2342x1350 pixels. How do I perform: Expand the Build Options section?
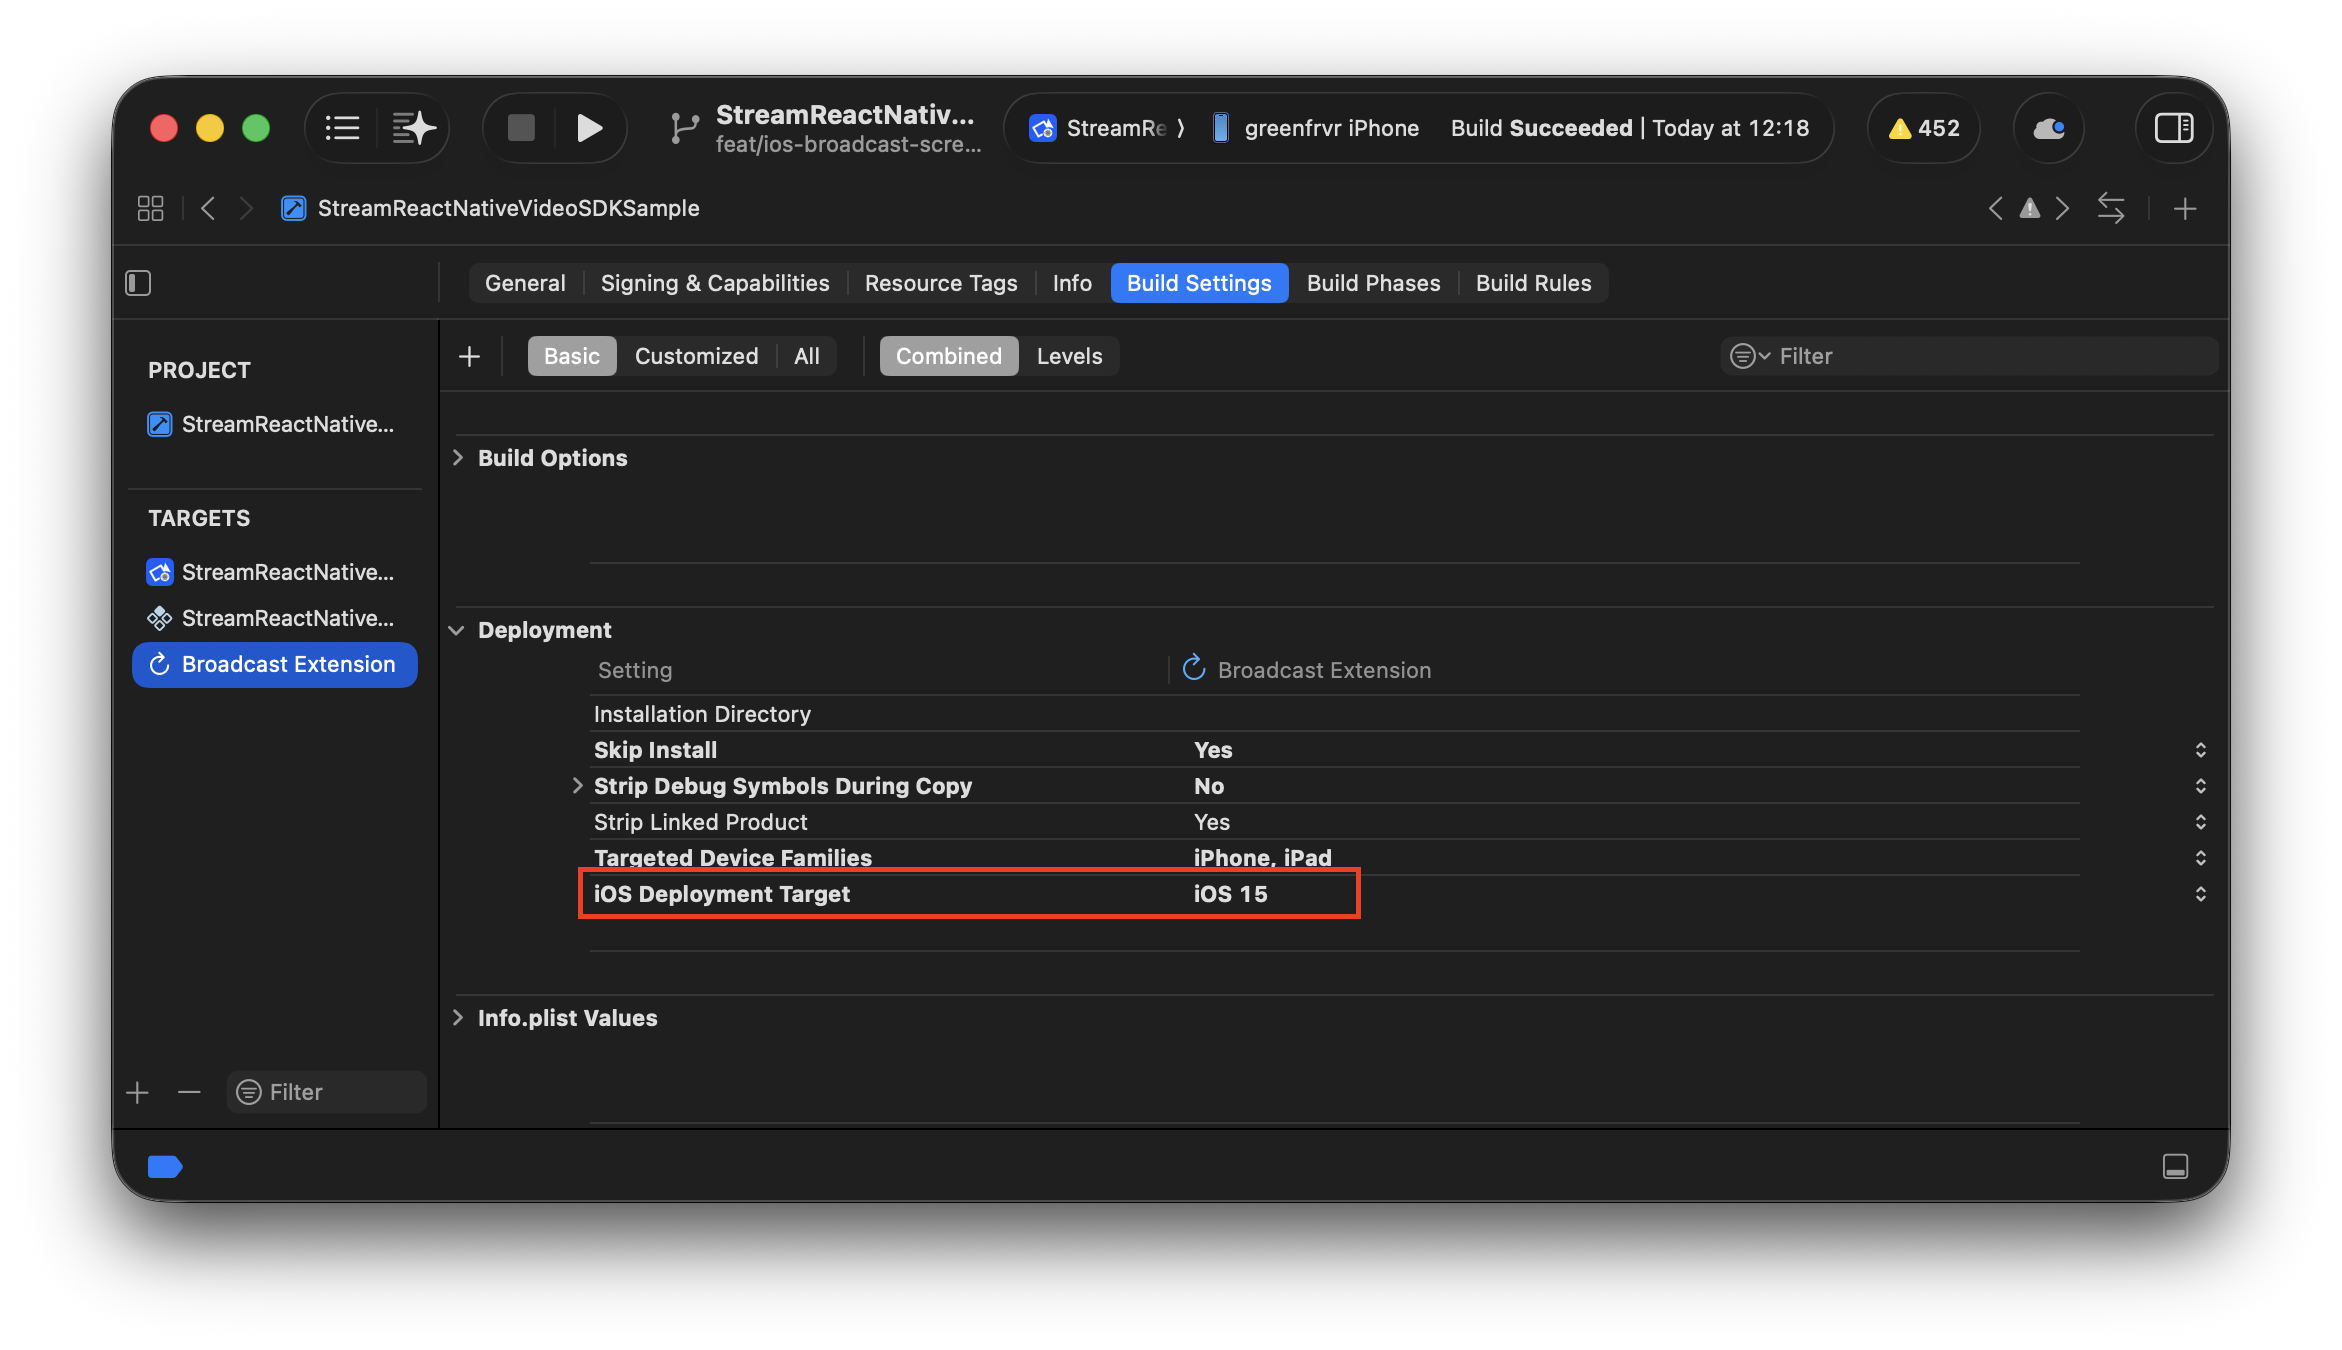pyautogui.click(x=458, y=457)
